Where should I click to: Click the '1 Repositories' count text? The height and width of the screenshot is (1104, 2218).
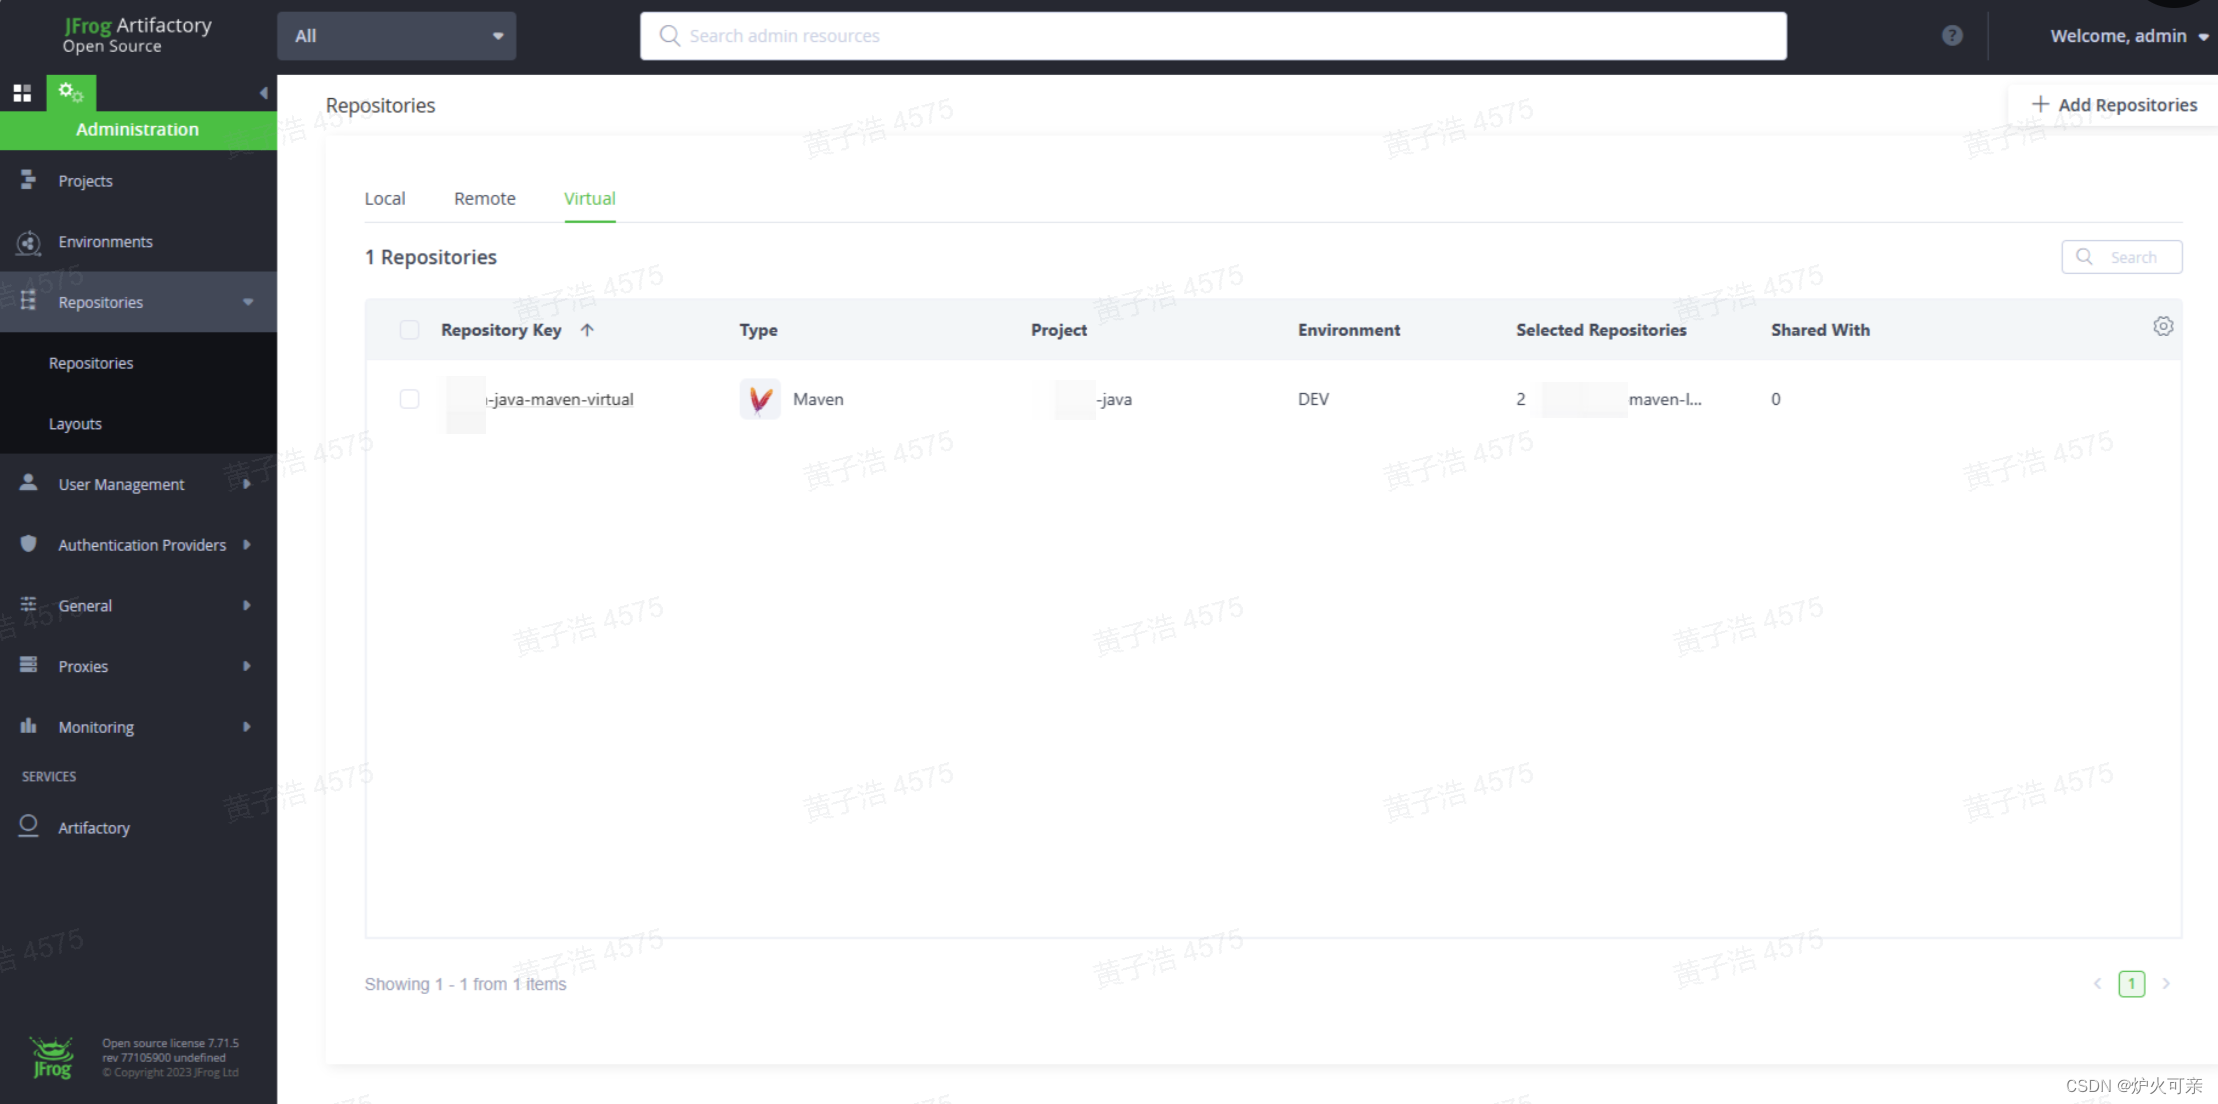point(431,257)
